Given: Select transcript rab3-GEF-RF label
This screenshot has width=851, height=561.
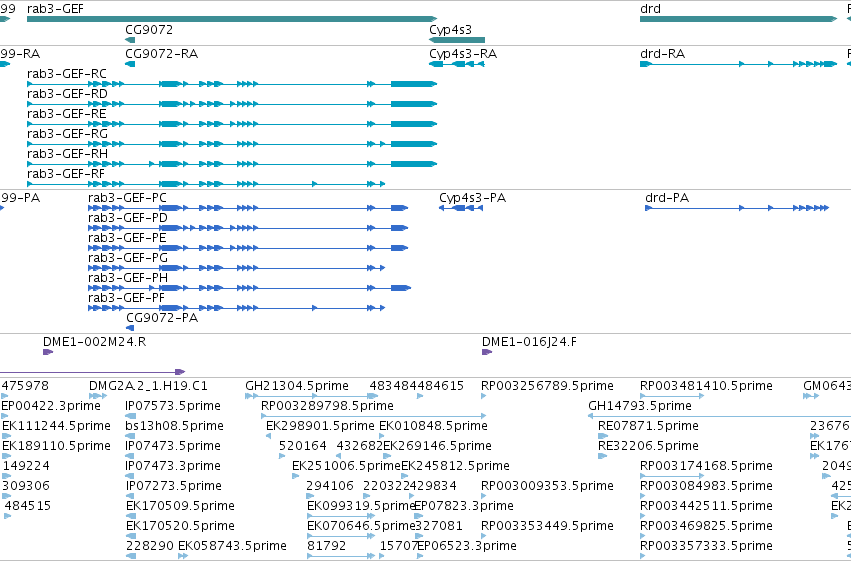Looking at the screenshot, I should pos(66,174).
